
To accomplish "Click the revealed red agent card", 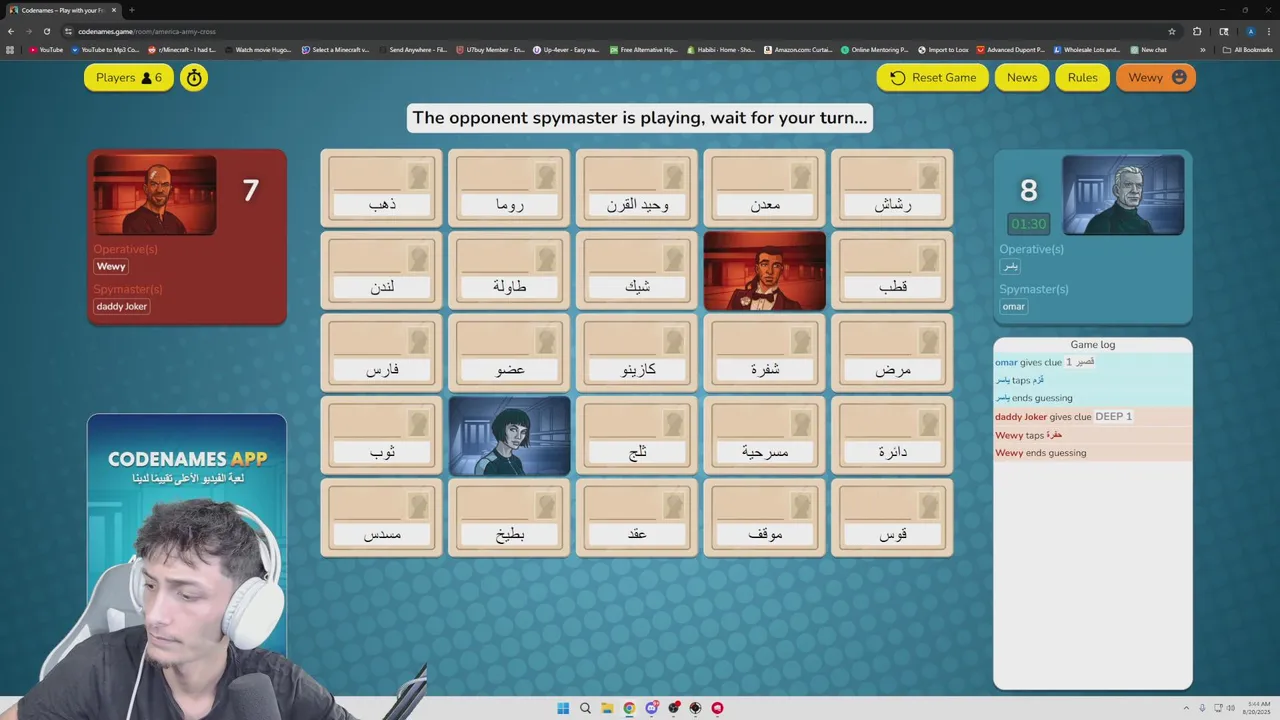I will [x=765, y=270].
